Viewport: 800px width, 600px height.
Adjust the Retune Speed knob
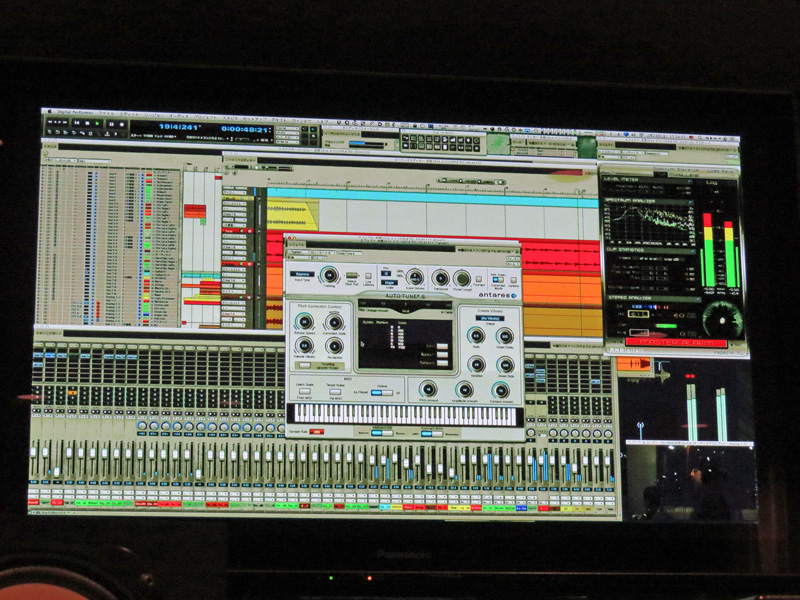click(x=304, y=321)
